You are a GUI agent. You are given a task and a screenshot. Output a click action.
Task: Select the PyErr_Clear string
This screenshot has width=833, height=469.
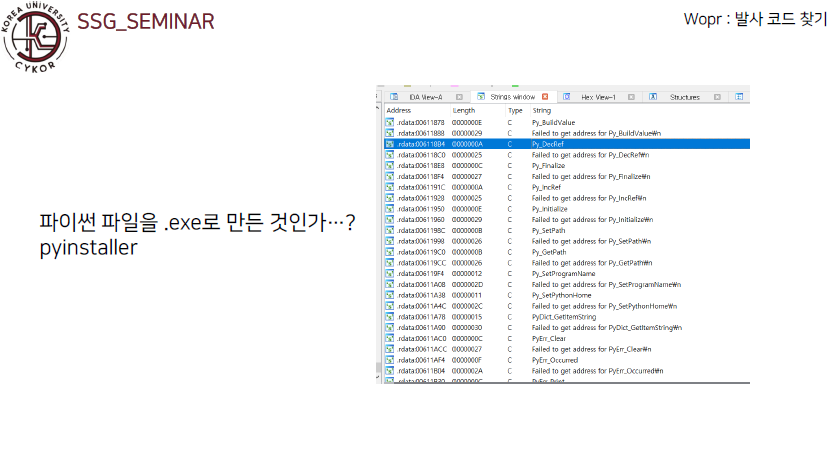click(x=549, y=338)
